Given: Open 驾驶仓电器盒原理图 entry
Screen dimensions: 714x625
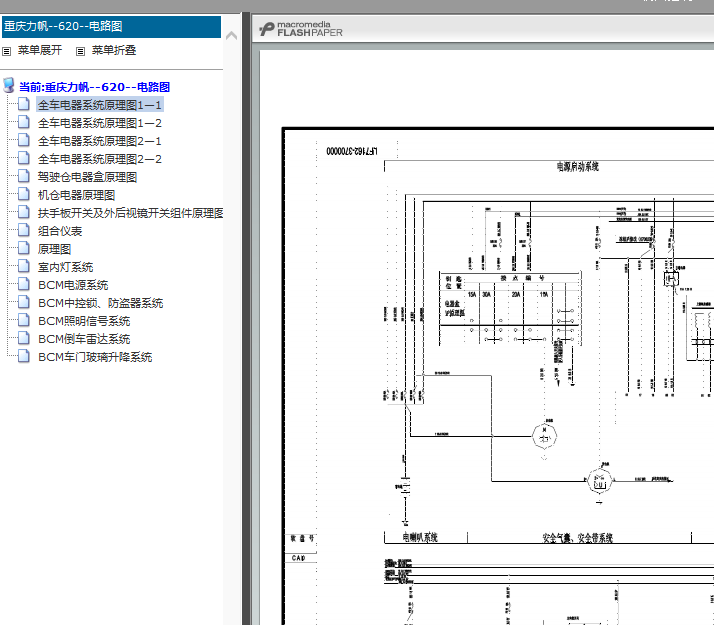Looking at the screenshot, I should tap(87, 177).
